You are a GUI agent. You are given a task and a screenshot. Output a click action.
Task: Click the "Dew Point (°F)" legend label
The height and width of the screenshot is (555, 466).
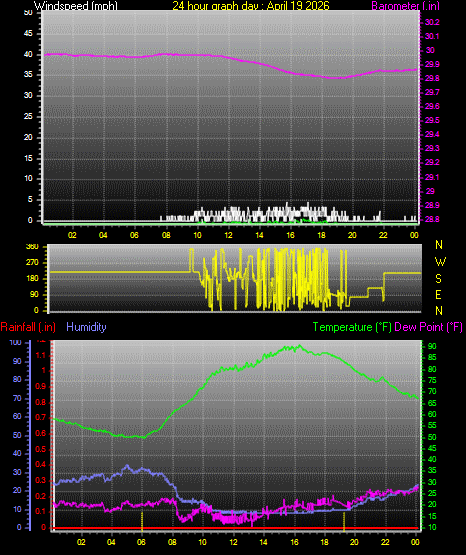pos(428,327)
